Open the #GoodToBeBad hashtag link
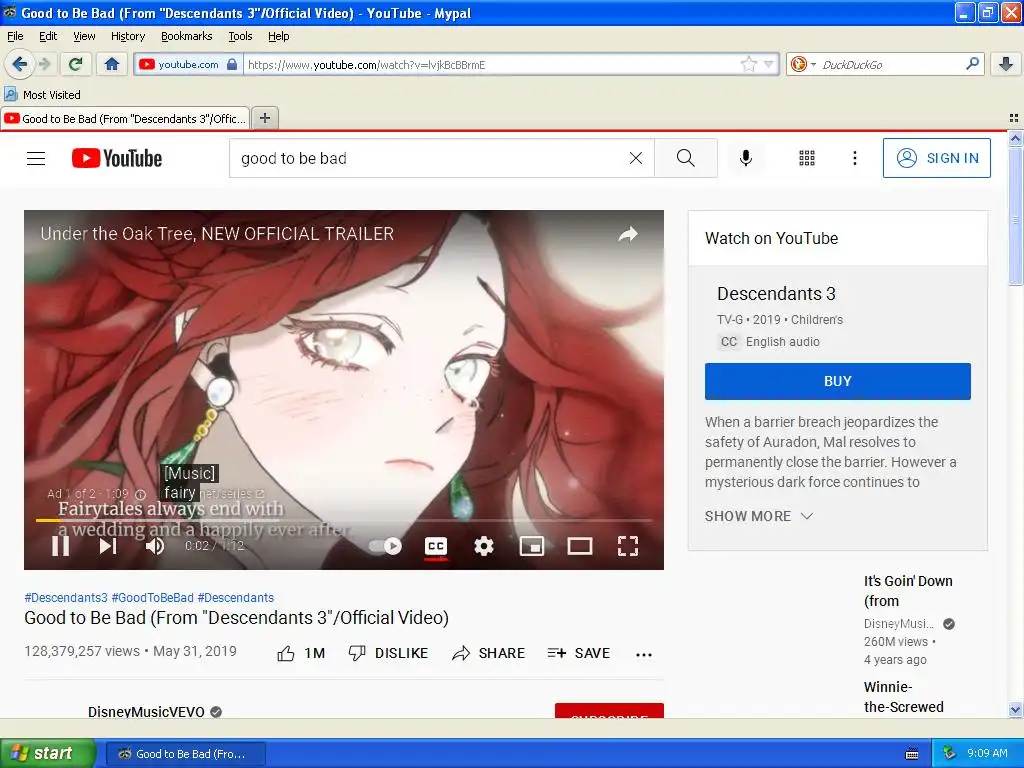1024x768 pixels. tap(153, 598)
